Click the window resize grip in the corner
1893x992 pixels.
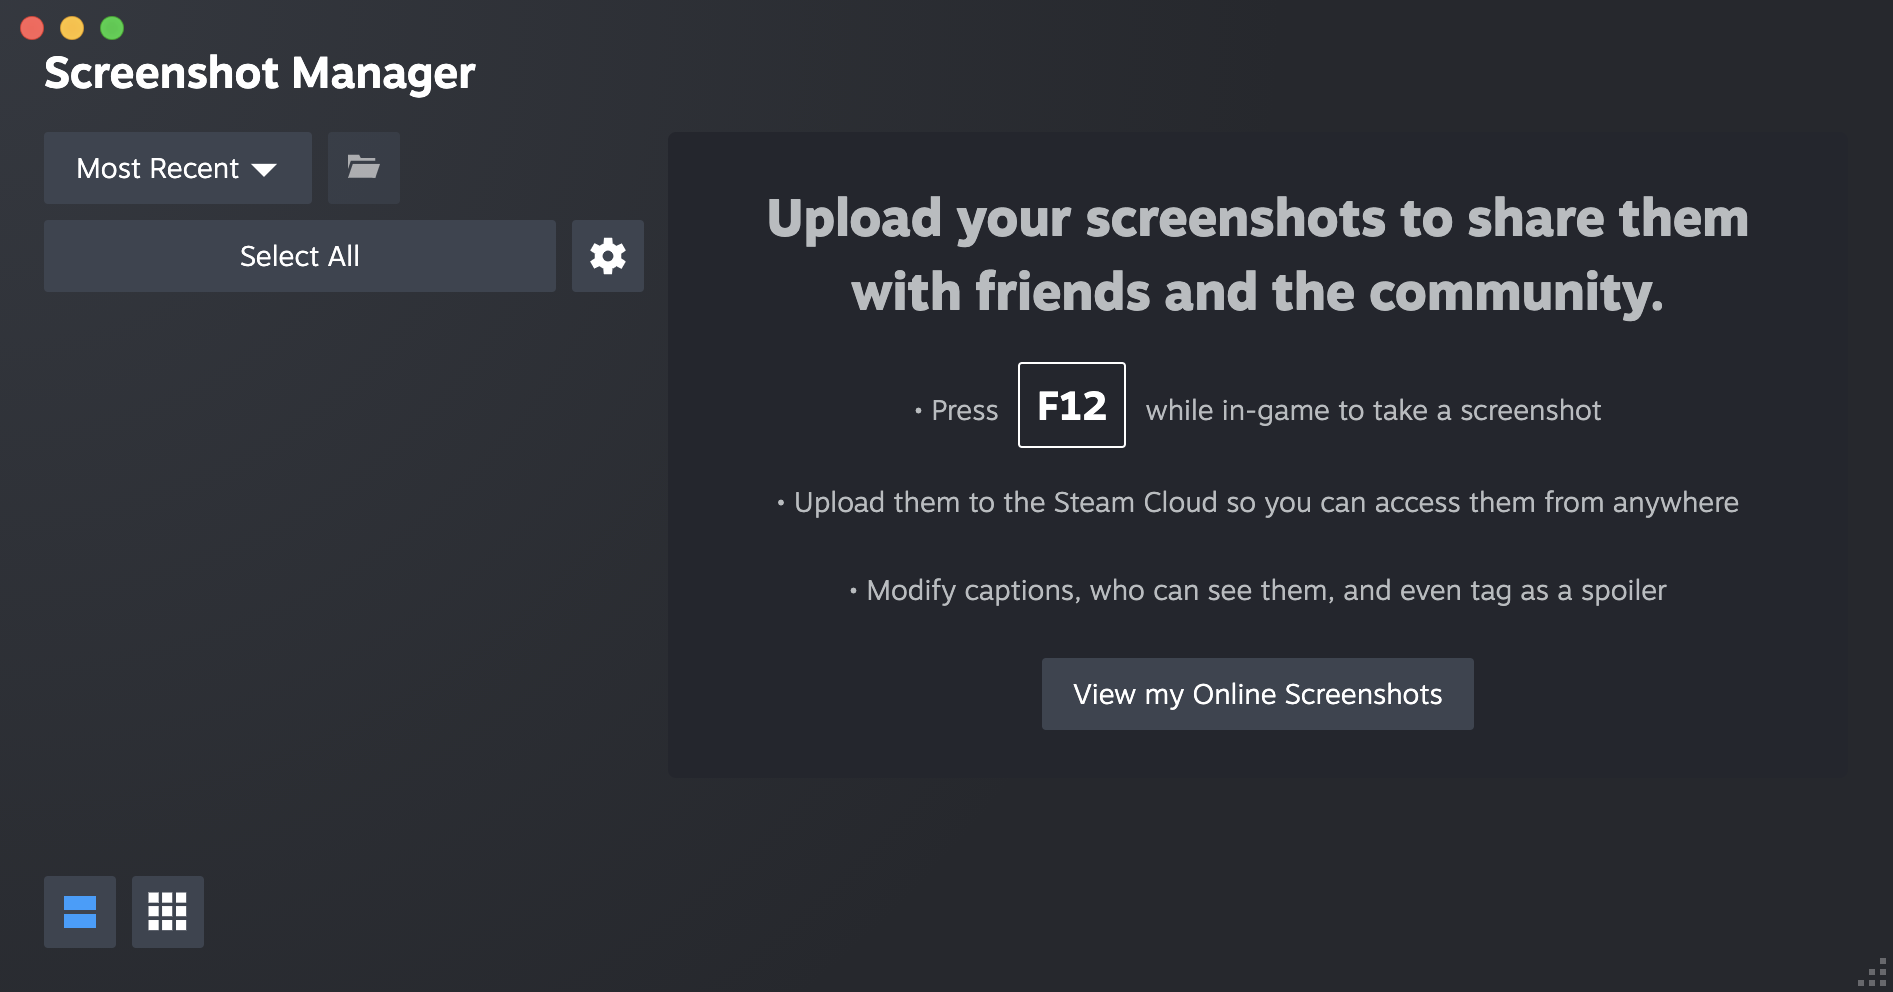click(x=1873, y=972)
